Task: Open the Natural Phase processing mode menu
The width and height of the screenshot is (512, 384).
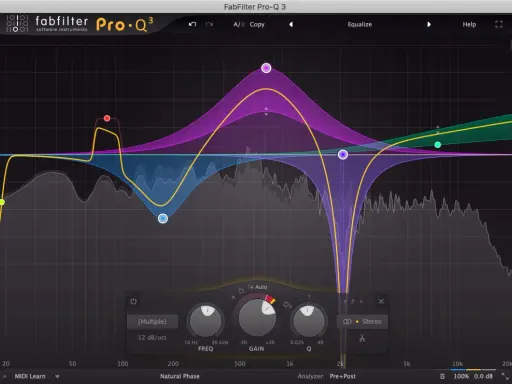Action: tap(180, 376)
